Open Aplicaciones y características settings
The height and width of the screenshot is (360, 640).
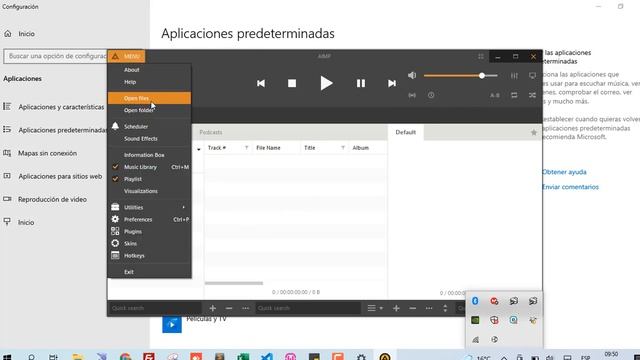coord(53,107)
